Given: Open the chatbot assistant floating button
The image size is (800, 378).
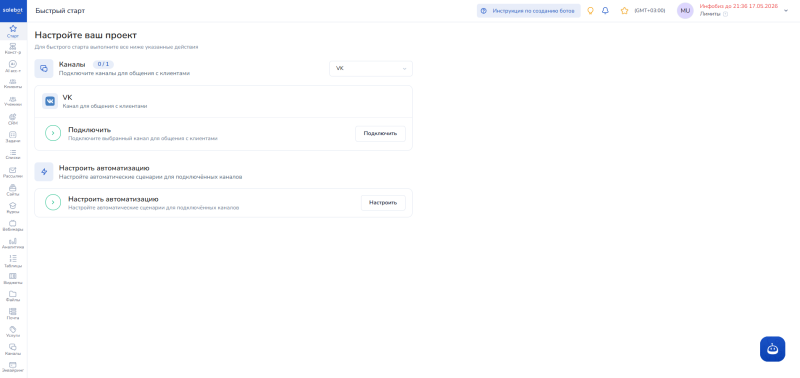Looking at the screenshot, I should (772, 349).
